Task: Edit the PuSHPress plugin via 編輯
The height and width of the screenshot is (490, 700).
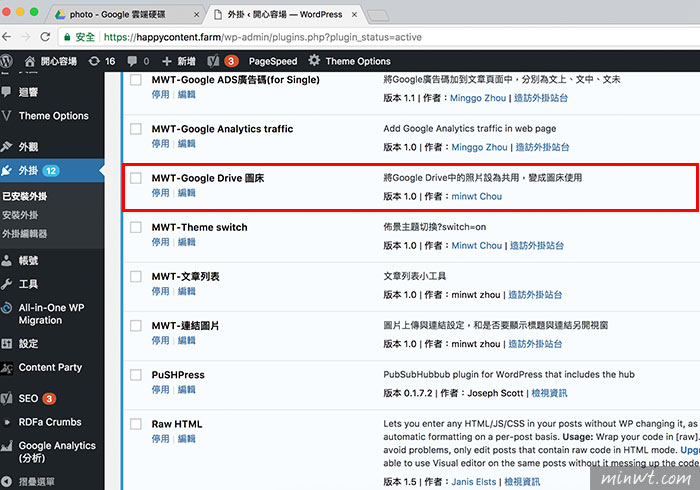Action: point(187,390)
